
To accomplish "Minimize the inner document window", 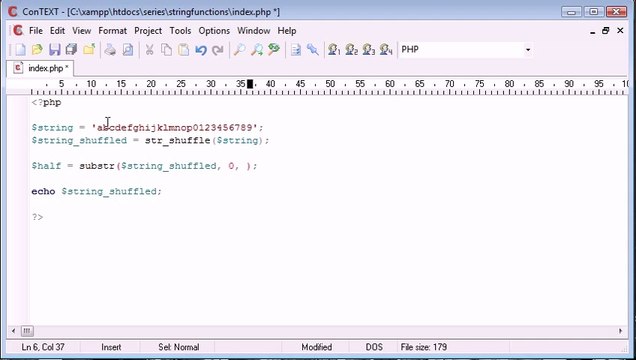I will tap(593, 31).
